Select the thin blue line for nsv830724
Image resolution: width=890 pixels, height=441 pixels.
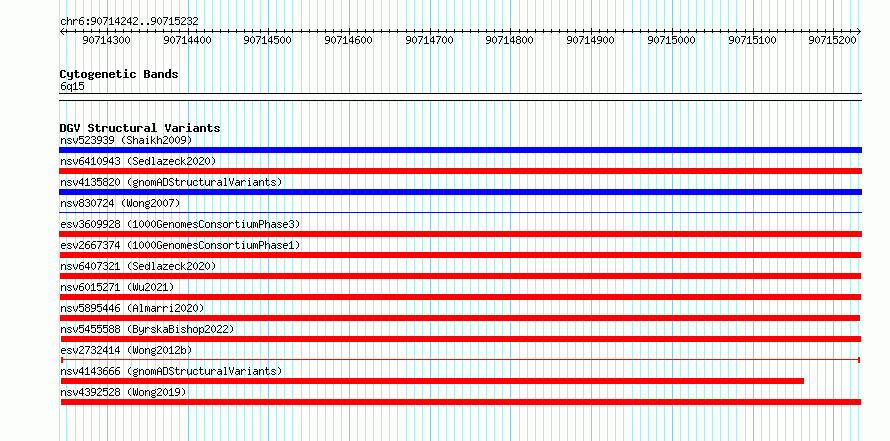pyautogui.click(x=460, y=213)
